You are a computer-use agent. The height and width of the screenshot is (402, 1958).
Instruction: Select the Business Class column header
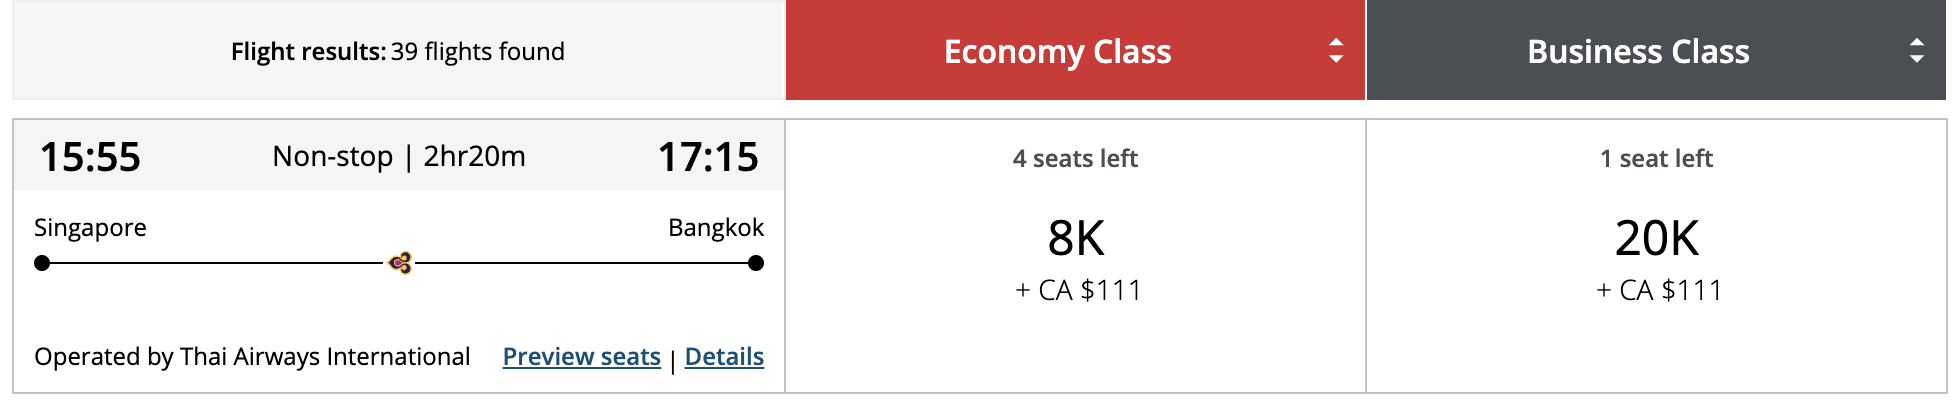pos(1638,51)
